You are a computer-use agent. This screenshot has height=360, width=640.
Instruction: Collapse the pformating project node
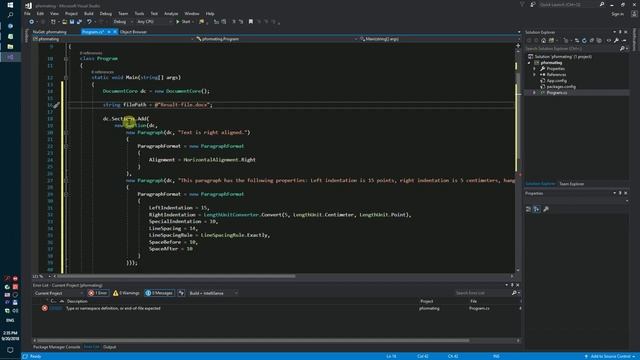point(529,63)
